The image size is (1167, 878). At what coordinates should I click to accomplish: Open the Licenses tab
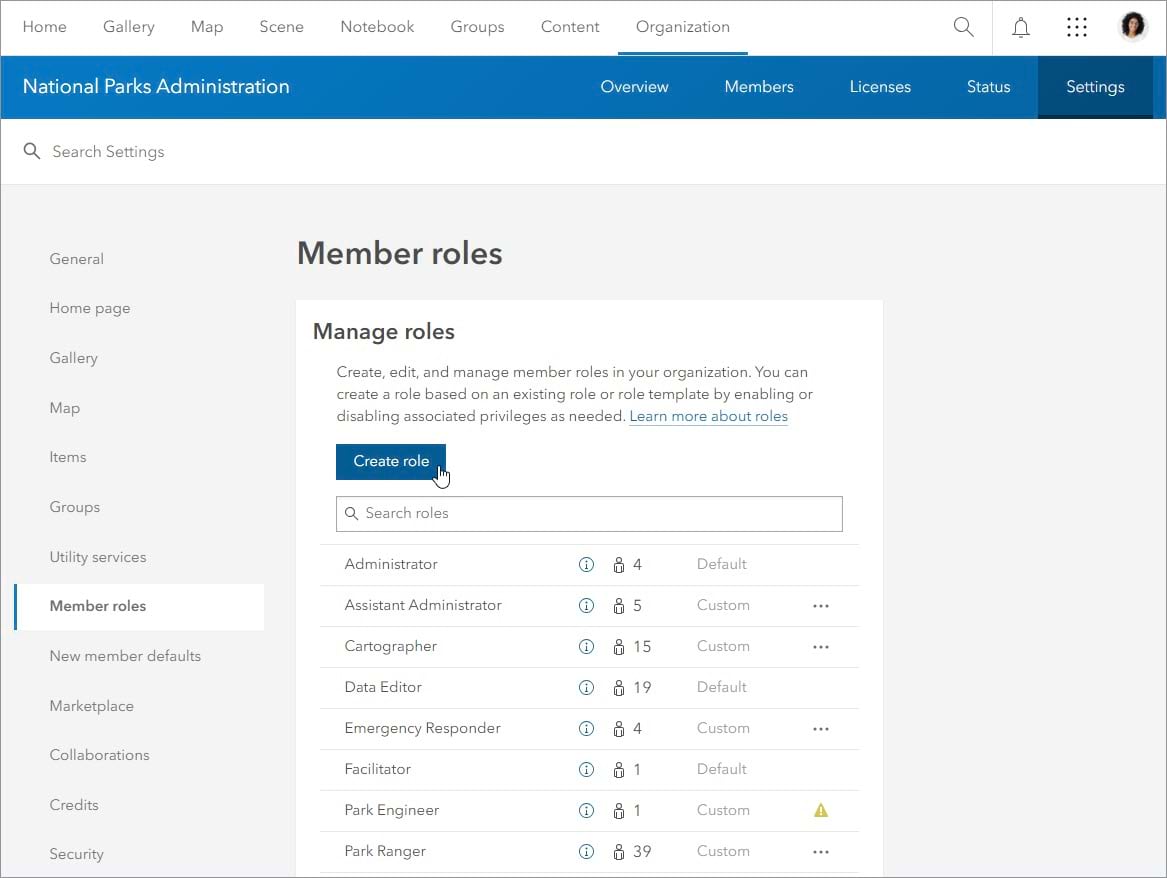pos(880,87)
